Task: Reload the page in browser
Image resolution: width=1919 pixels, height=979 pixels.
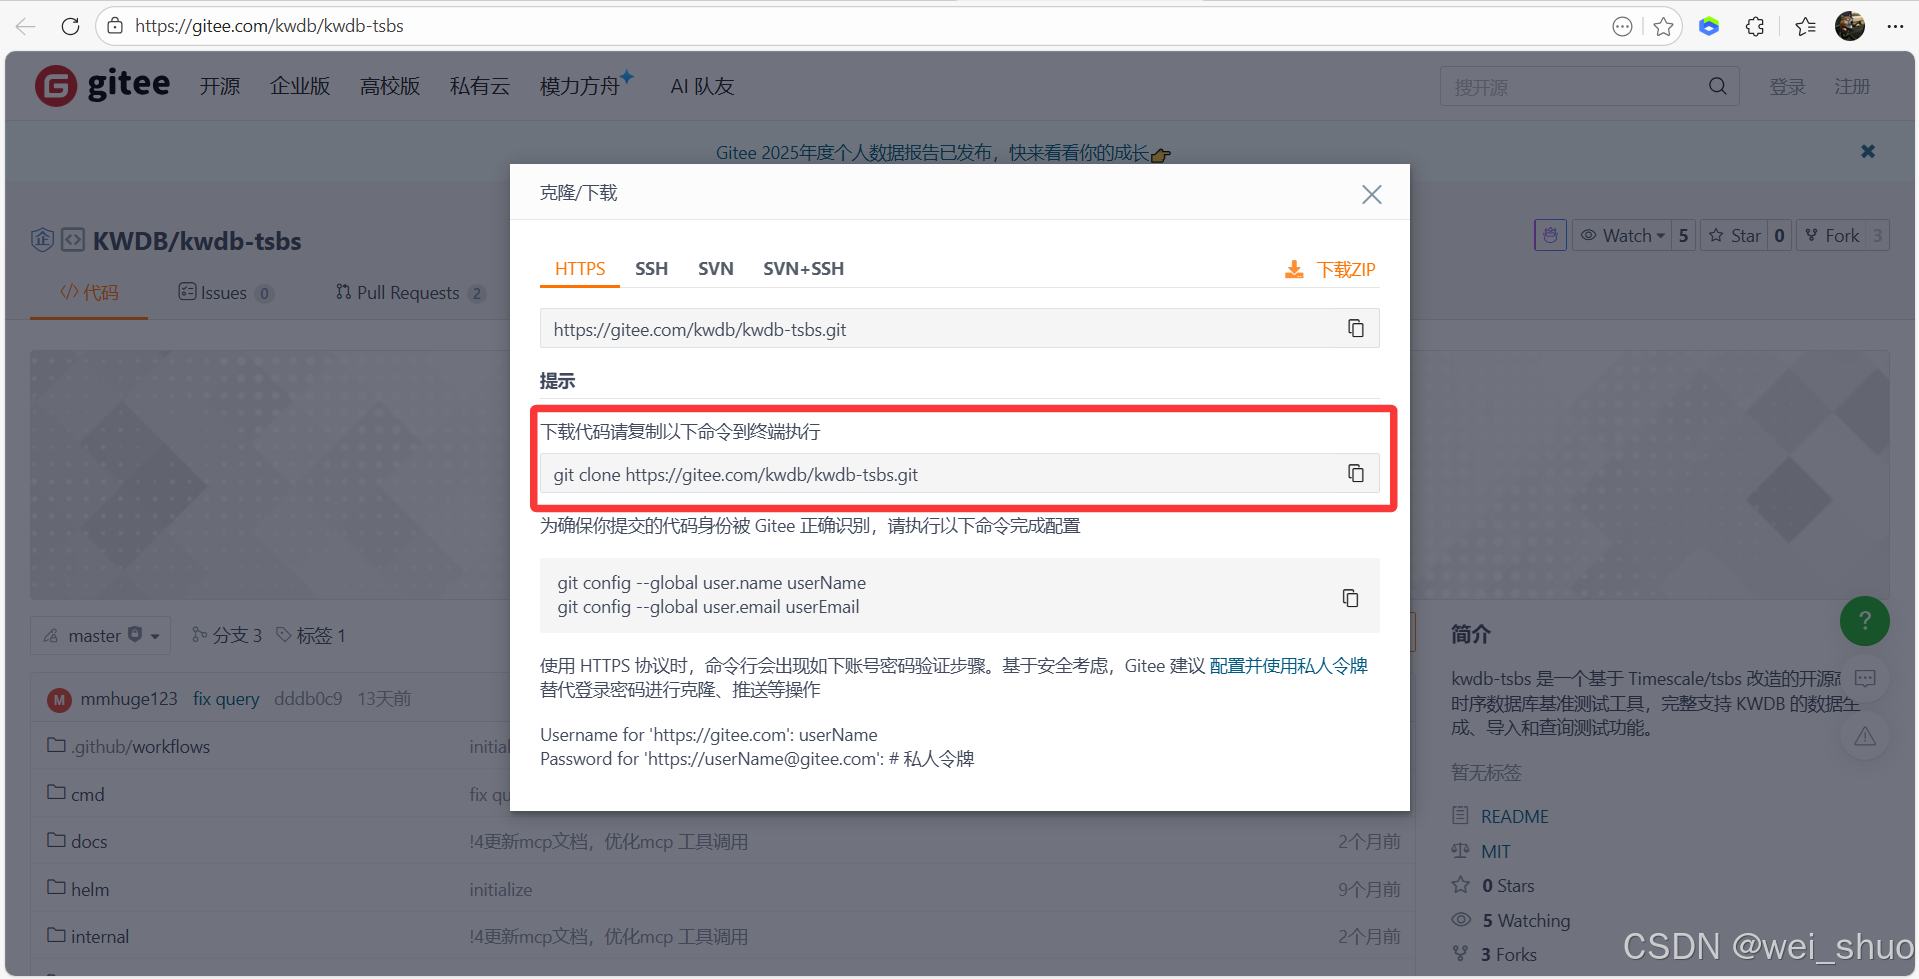Action: pos(70,26)
